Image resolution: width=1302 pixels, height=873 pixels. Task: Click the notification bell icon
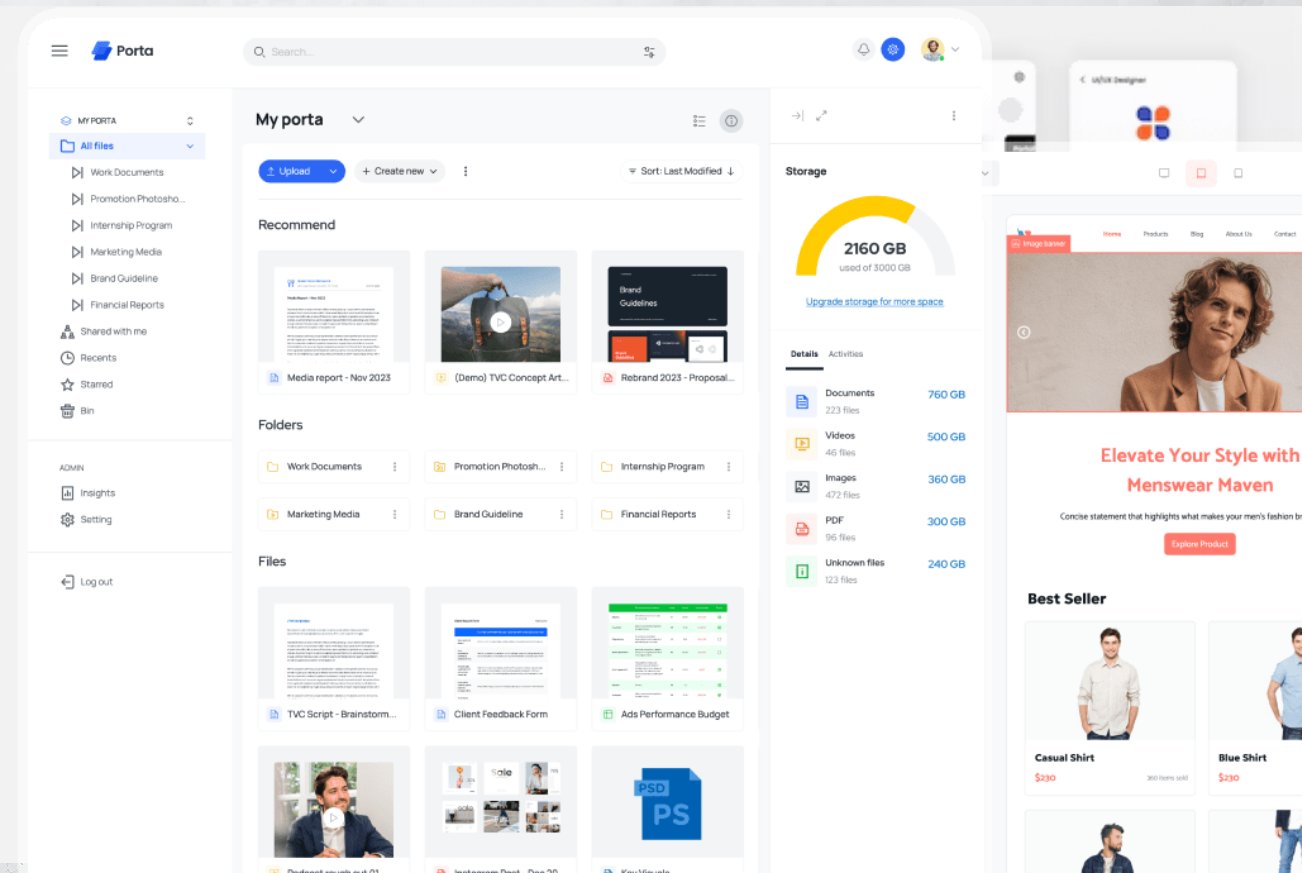coord(863,50)
